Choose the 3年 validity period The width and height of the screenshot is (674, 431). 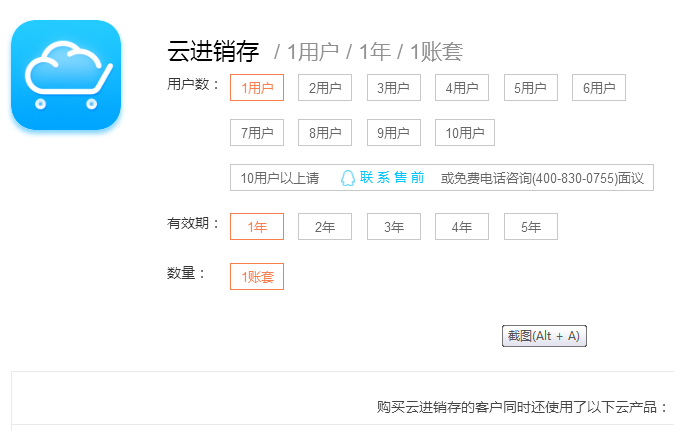(394, 226)
